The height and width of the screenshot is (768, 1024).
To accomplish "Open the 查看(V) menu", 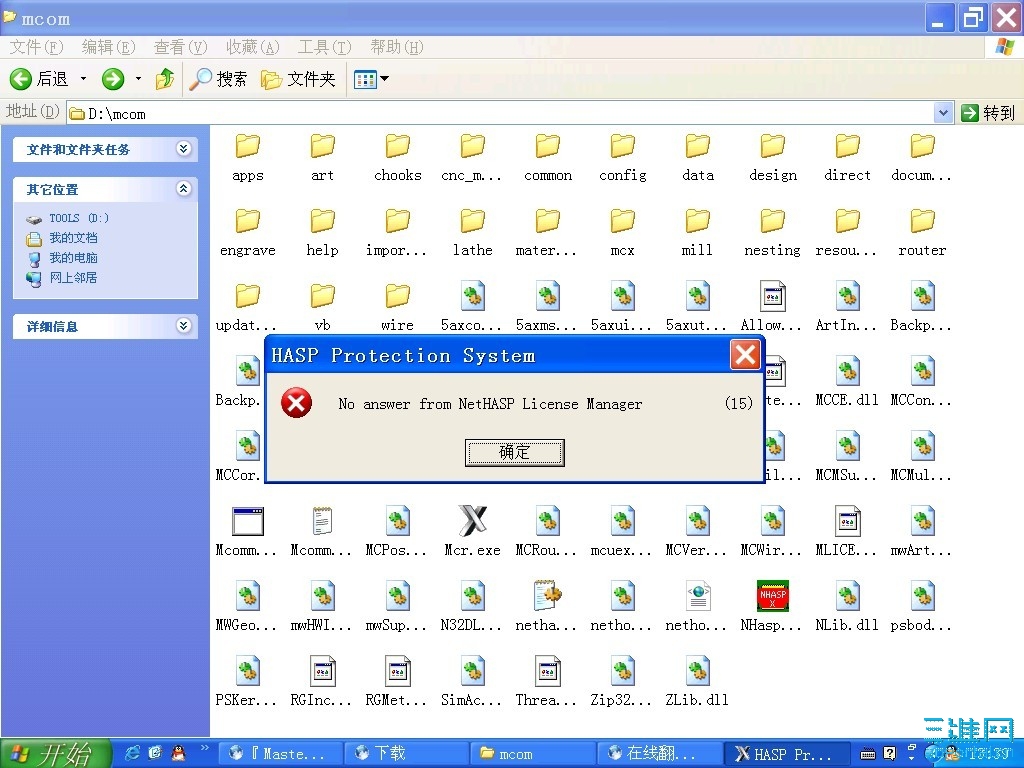I will click(x=180, y=47).
